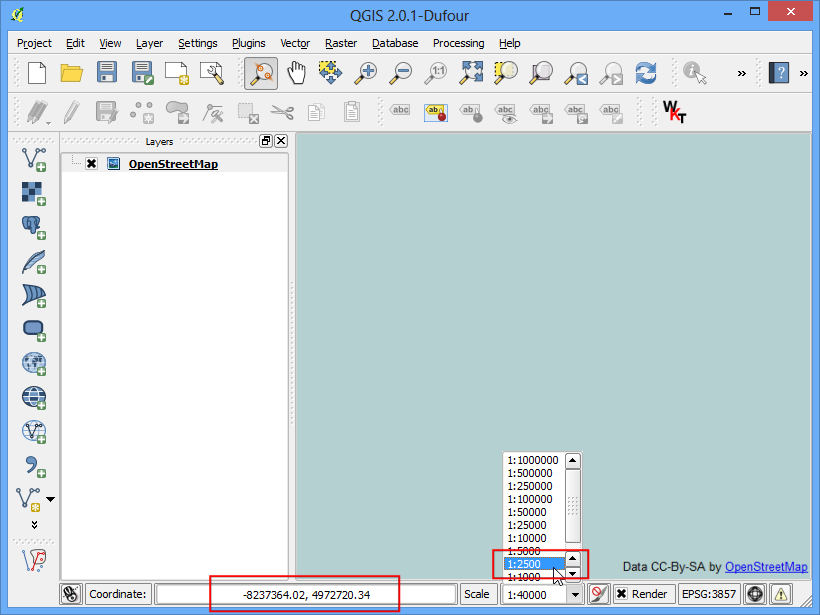The image size is (820, 615).
Task: Click the Zoom Full extent icon
Action: tap(471, 73)
